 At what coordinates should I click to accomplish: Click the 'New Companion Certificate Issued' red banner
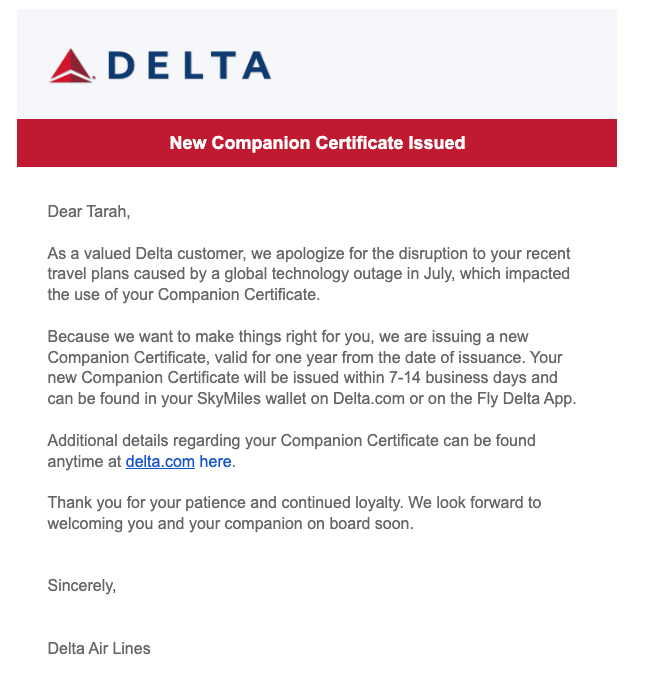[317, 143]
